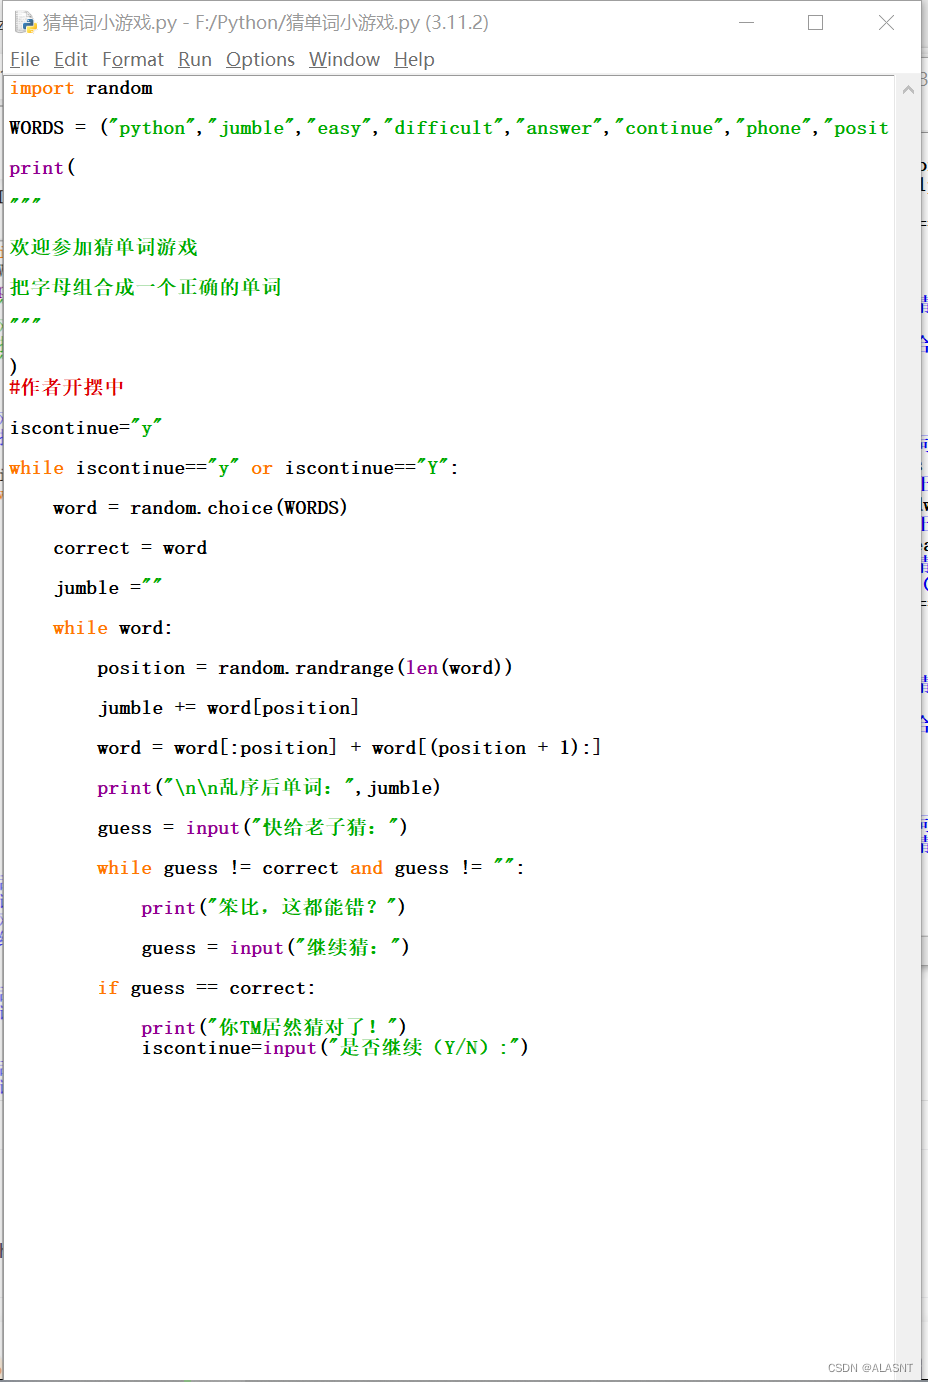Click the Python IDLE icon in the title bar
This screenshot has height=1382, width=928.
point(22,22)
